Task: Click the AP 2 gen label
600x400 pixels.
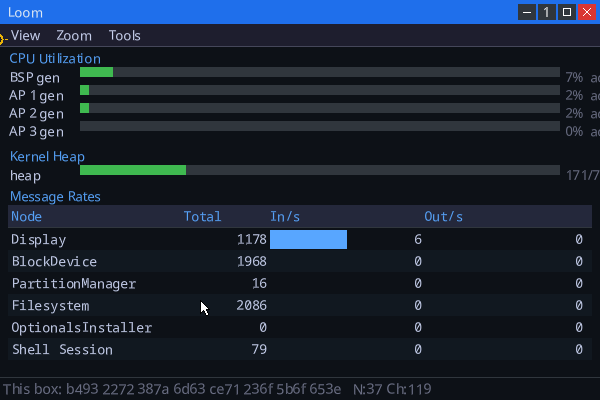Action: click(x=36, y=114)
